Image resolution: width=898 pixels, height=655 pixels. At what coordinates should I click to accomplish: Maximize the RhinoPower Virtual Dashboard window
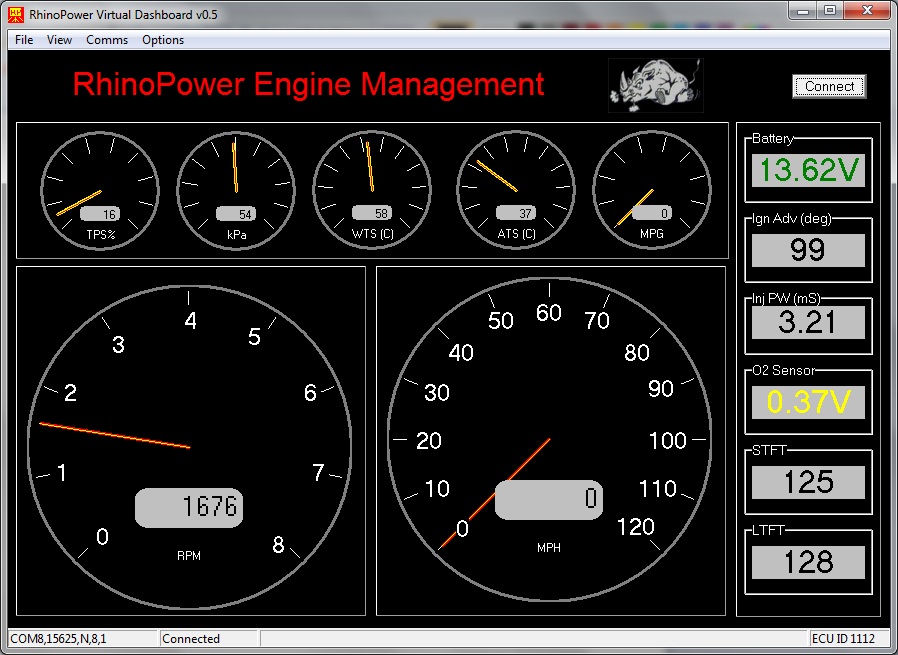830,11
